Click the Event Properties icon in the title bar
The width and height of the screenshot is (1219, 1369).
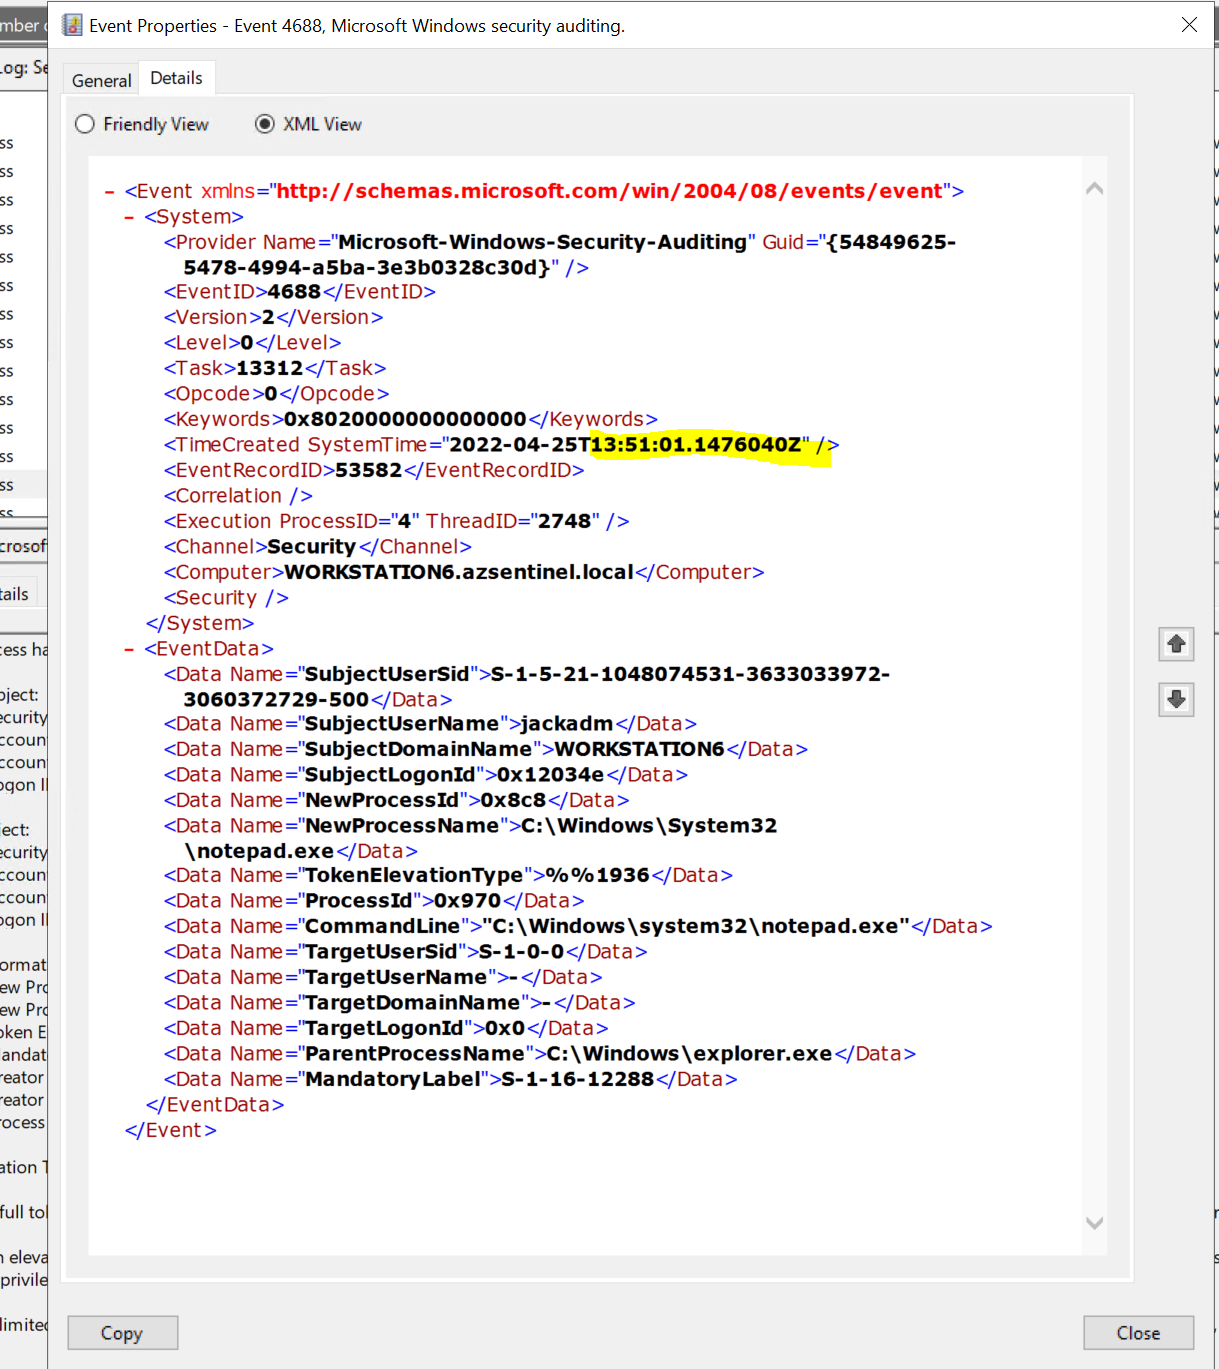(70, 24)
